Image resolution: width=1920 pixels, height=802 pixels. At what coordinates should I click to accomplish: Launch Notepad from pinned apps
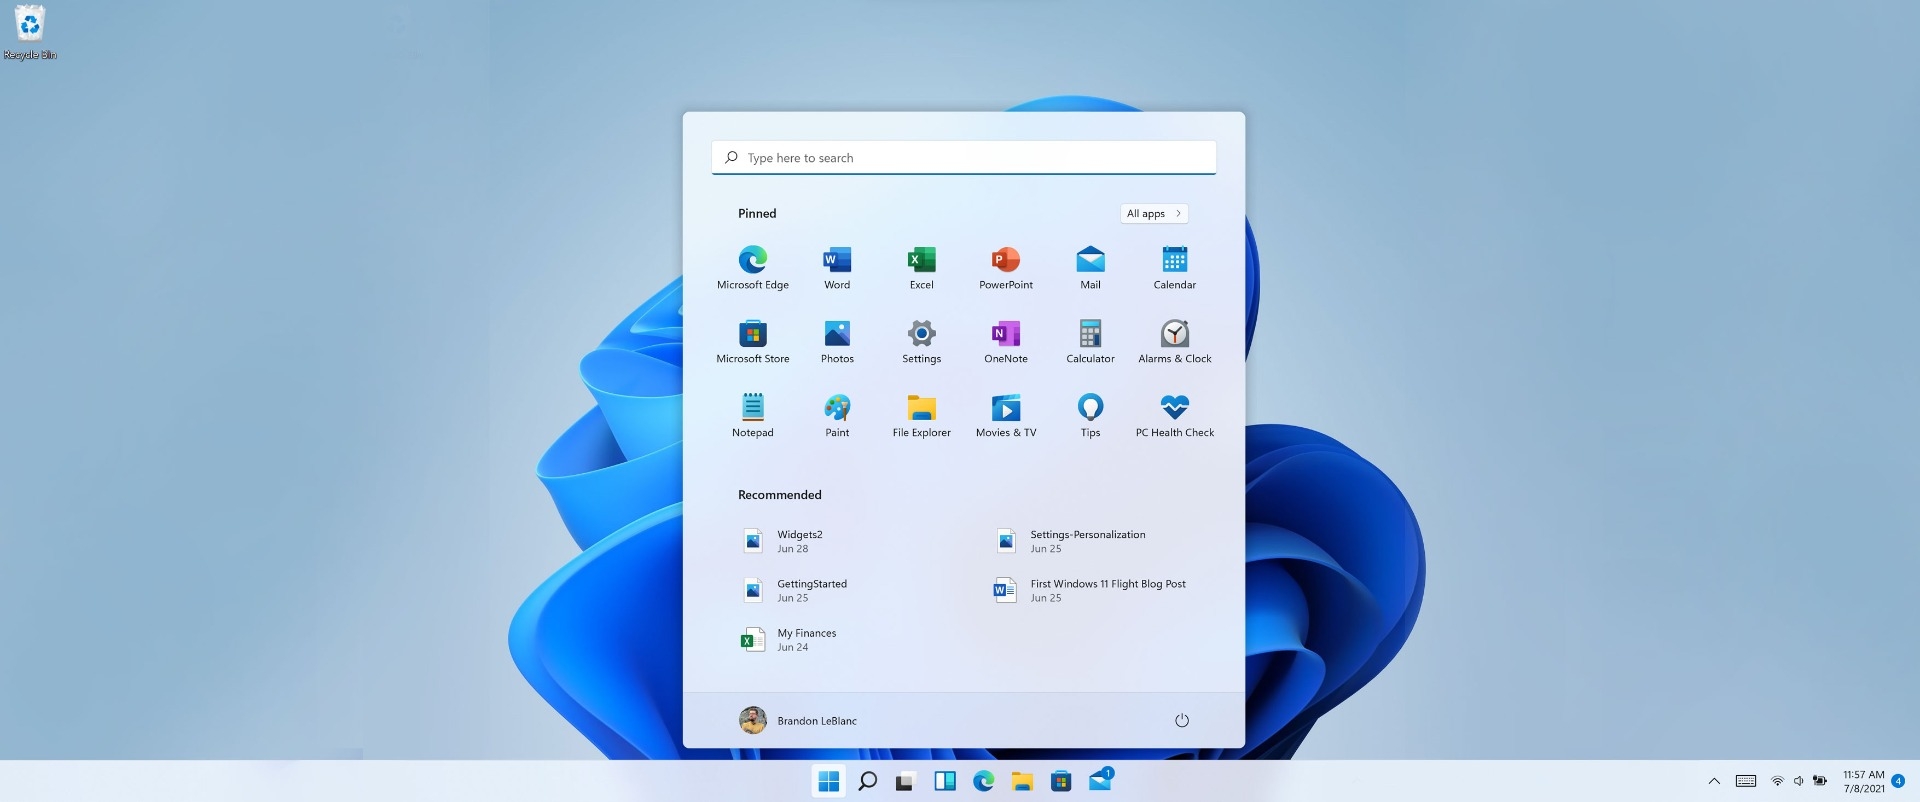pyautogui.click(x=752, y=415)
